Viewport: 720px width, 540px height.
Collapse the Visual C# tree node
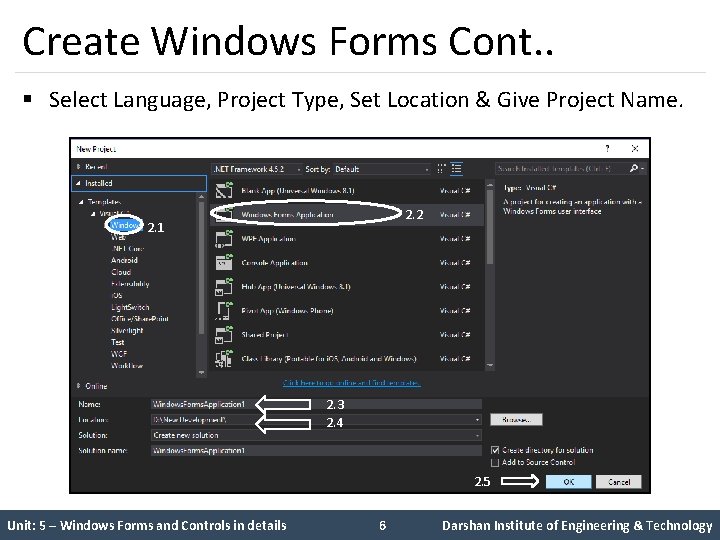tap(93, 214)
